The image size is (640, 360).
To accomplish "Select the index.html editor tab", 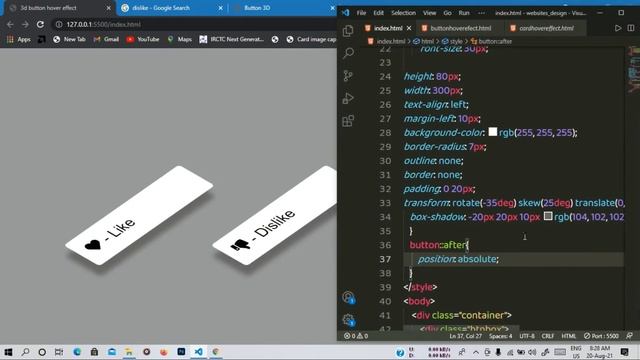I will pos(388,28).
